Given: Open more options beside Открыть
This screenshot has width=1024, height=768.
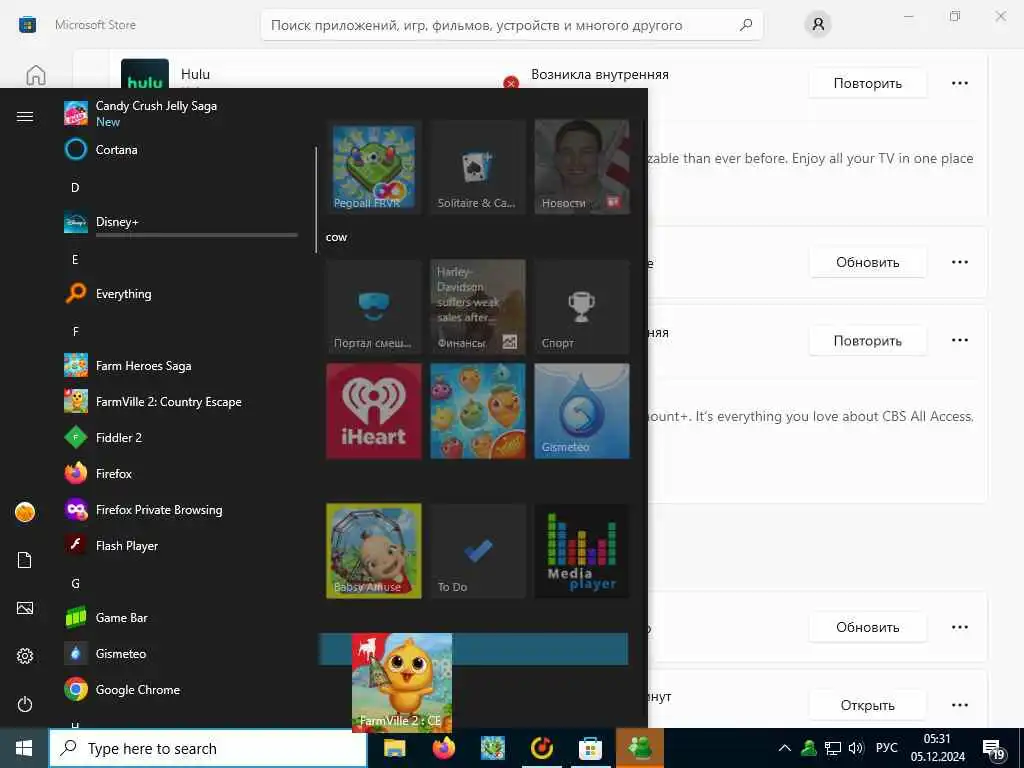Looking at the screenshot, I should pos(959,705).
